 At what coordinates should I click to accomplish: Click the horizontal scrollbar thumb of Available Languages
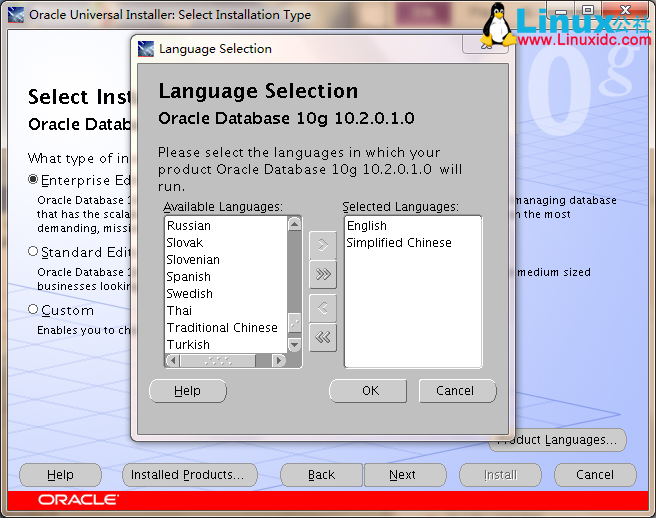(x=218, y=360)
